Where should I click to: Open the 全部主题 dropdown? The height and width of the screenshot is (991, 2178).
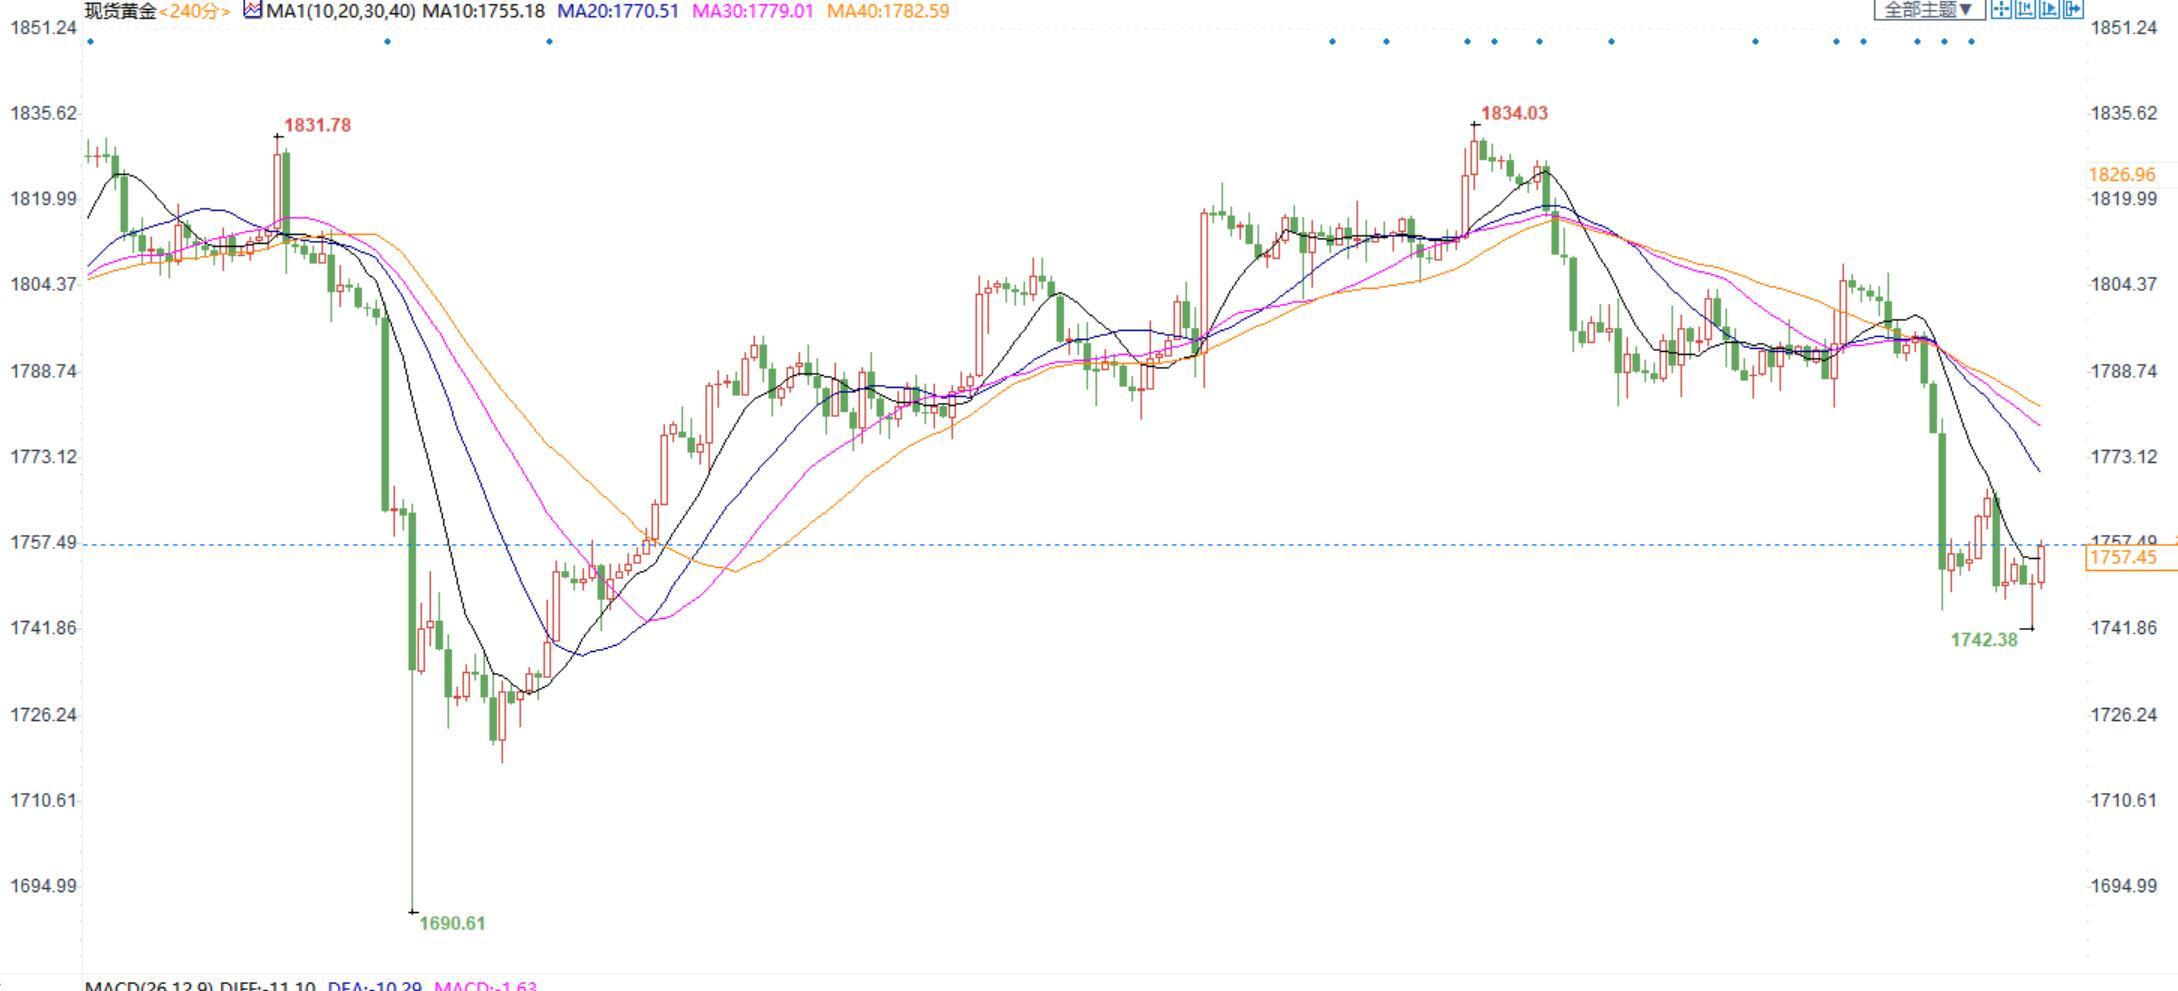point(1928,10)
